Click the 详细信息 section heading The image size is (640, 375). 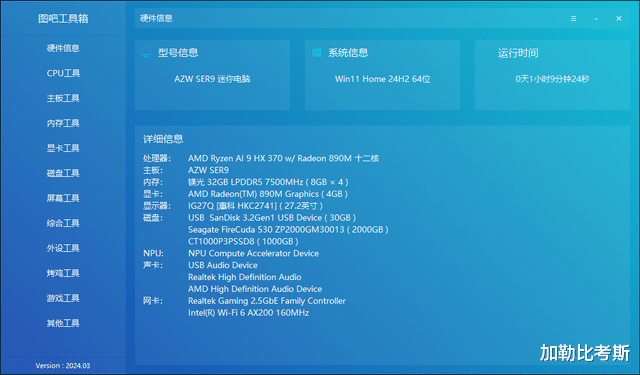click(x=163, y=139)
